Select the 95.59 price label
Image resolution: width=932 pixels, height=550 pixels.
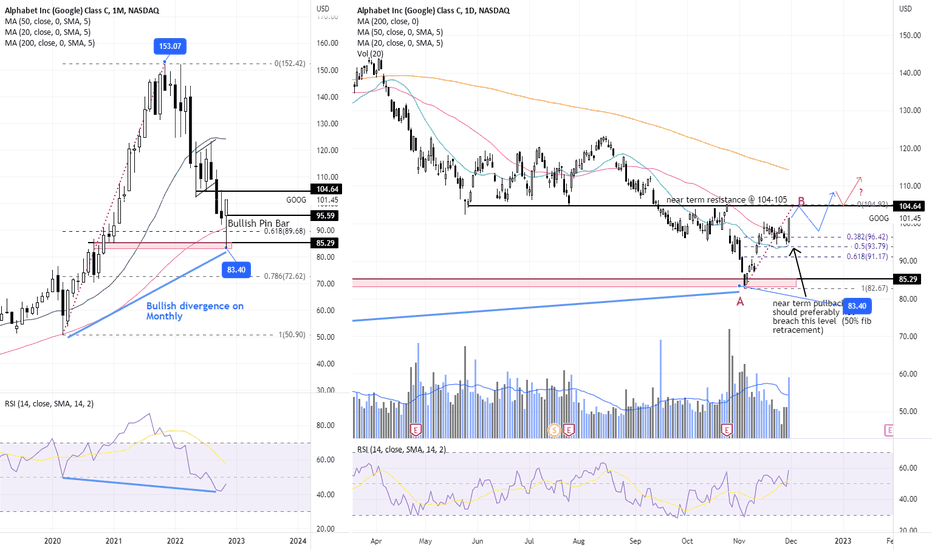(x=324, y=216)
